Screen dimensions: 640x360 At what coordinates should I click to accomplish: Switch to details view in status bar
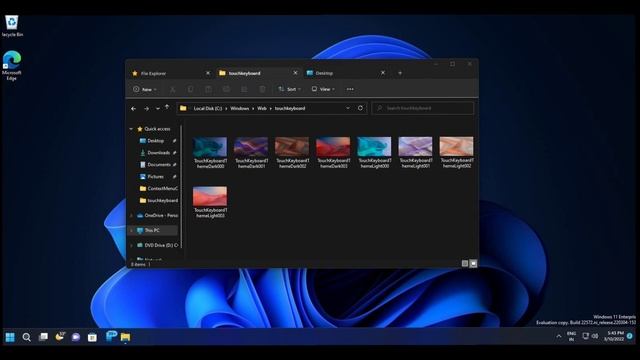click(x=464, y=264)
